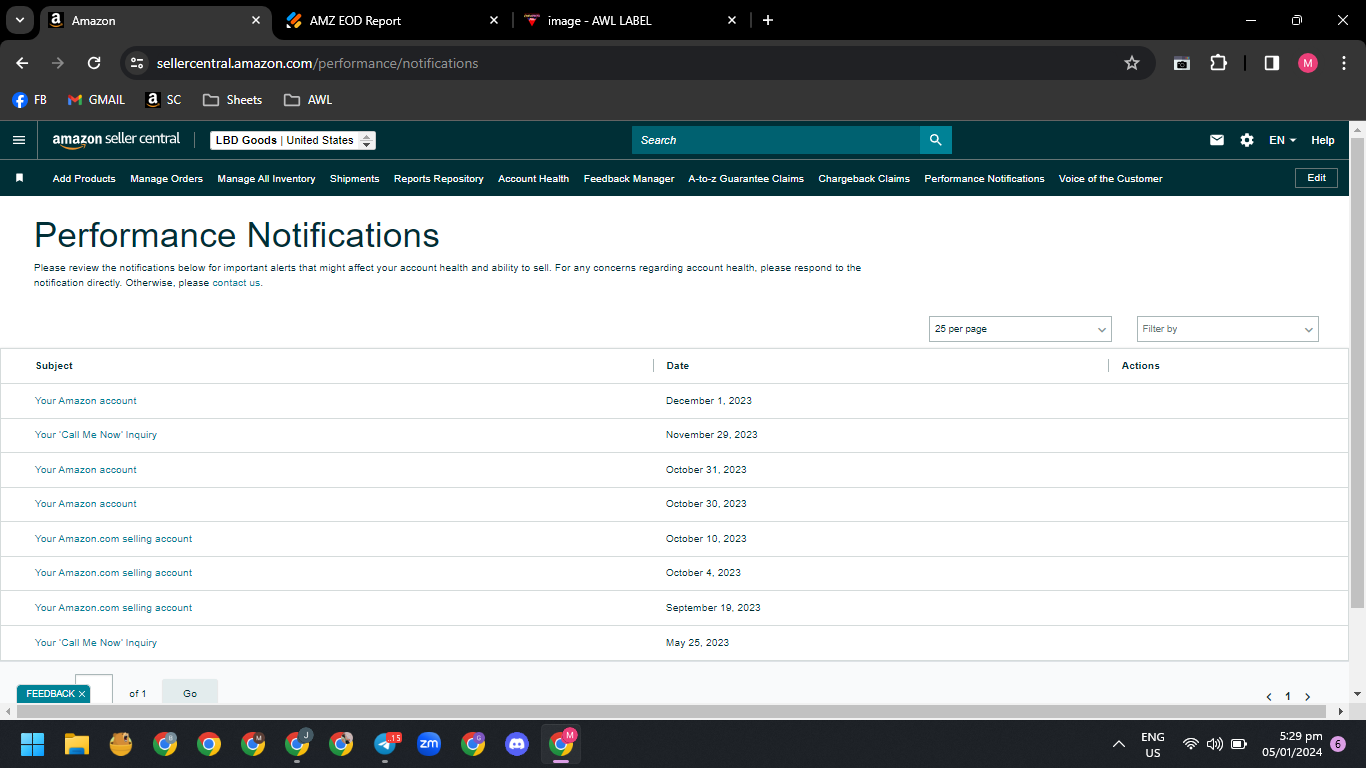Go back using the browser back arrow
This screenshot has height=768, width=1366.
tap(22, 63)
